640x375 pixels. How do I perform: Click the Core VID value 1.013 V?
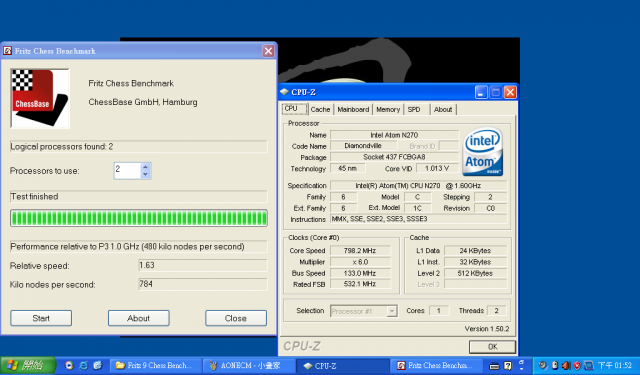point(437,168)
